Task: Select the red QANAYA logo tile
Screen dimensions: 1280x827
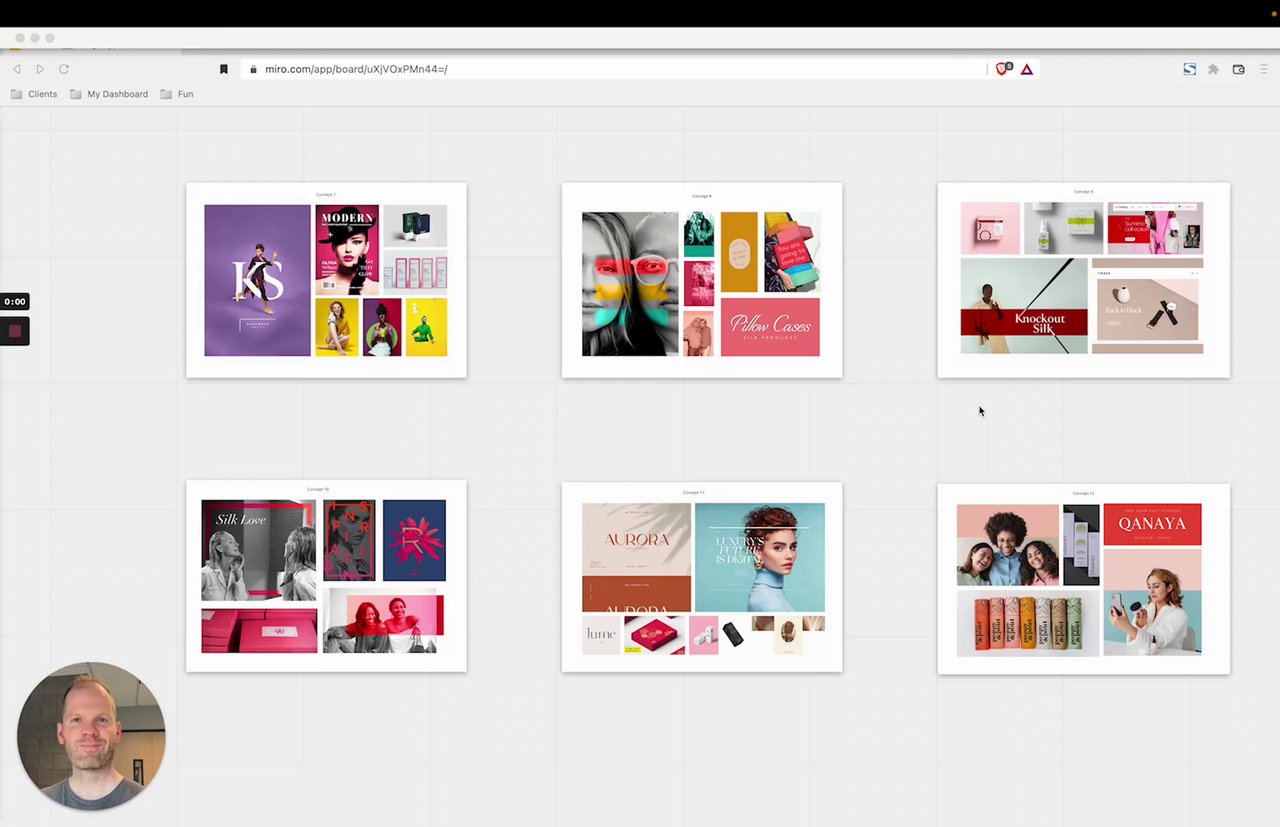Action: click(1152, 524)
